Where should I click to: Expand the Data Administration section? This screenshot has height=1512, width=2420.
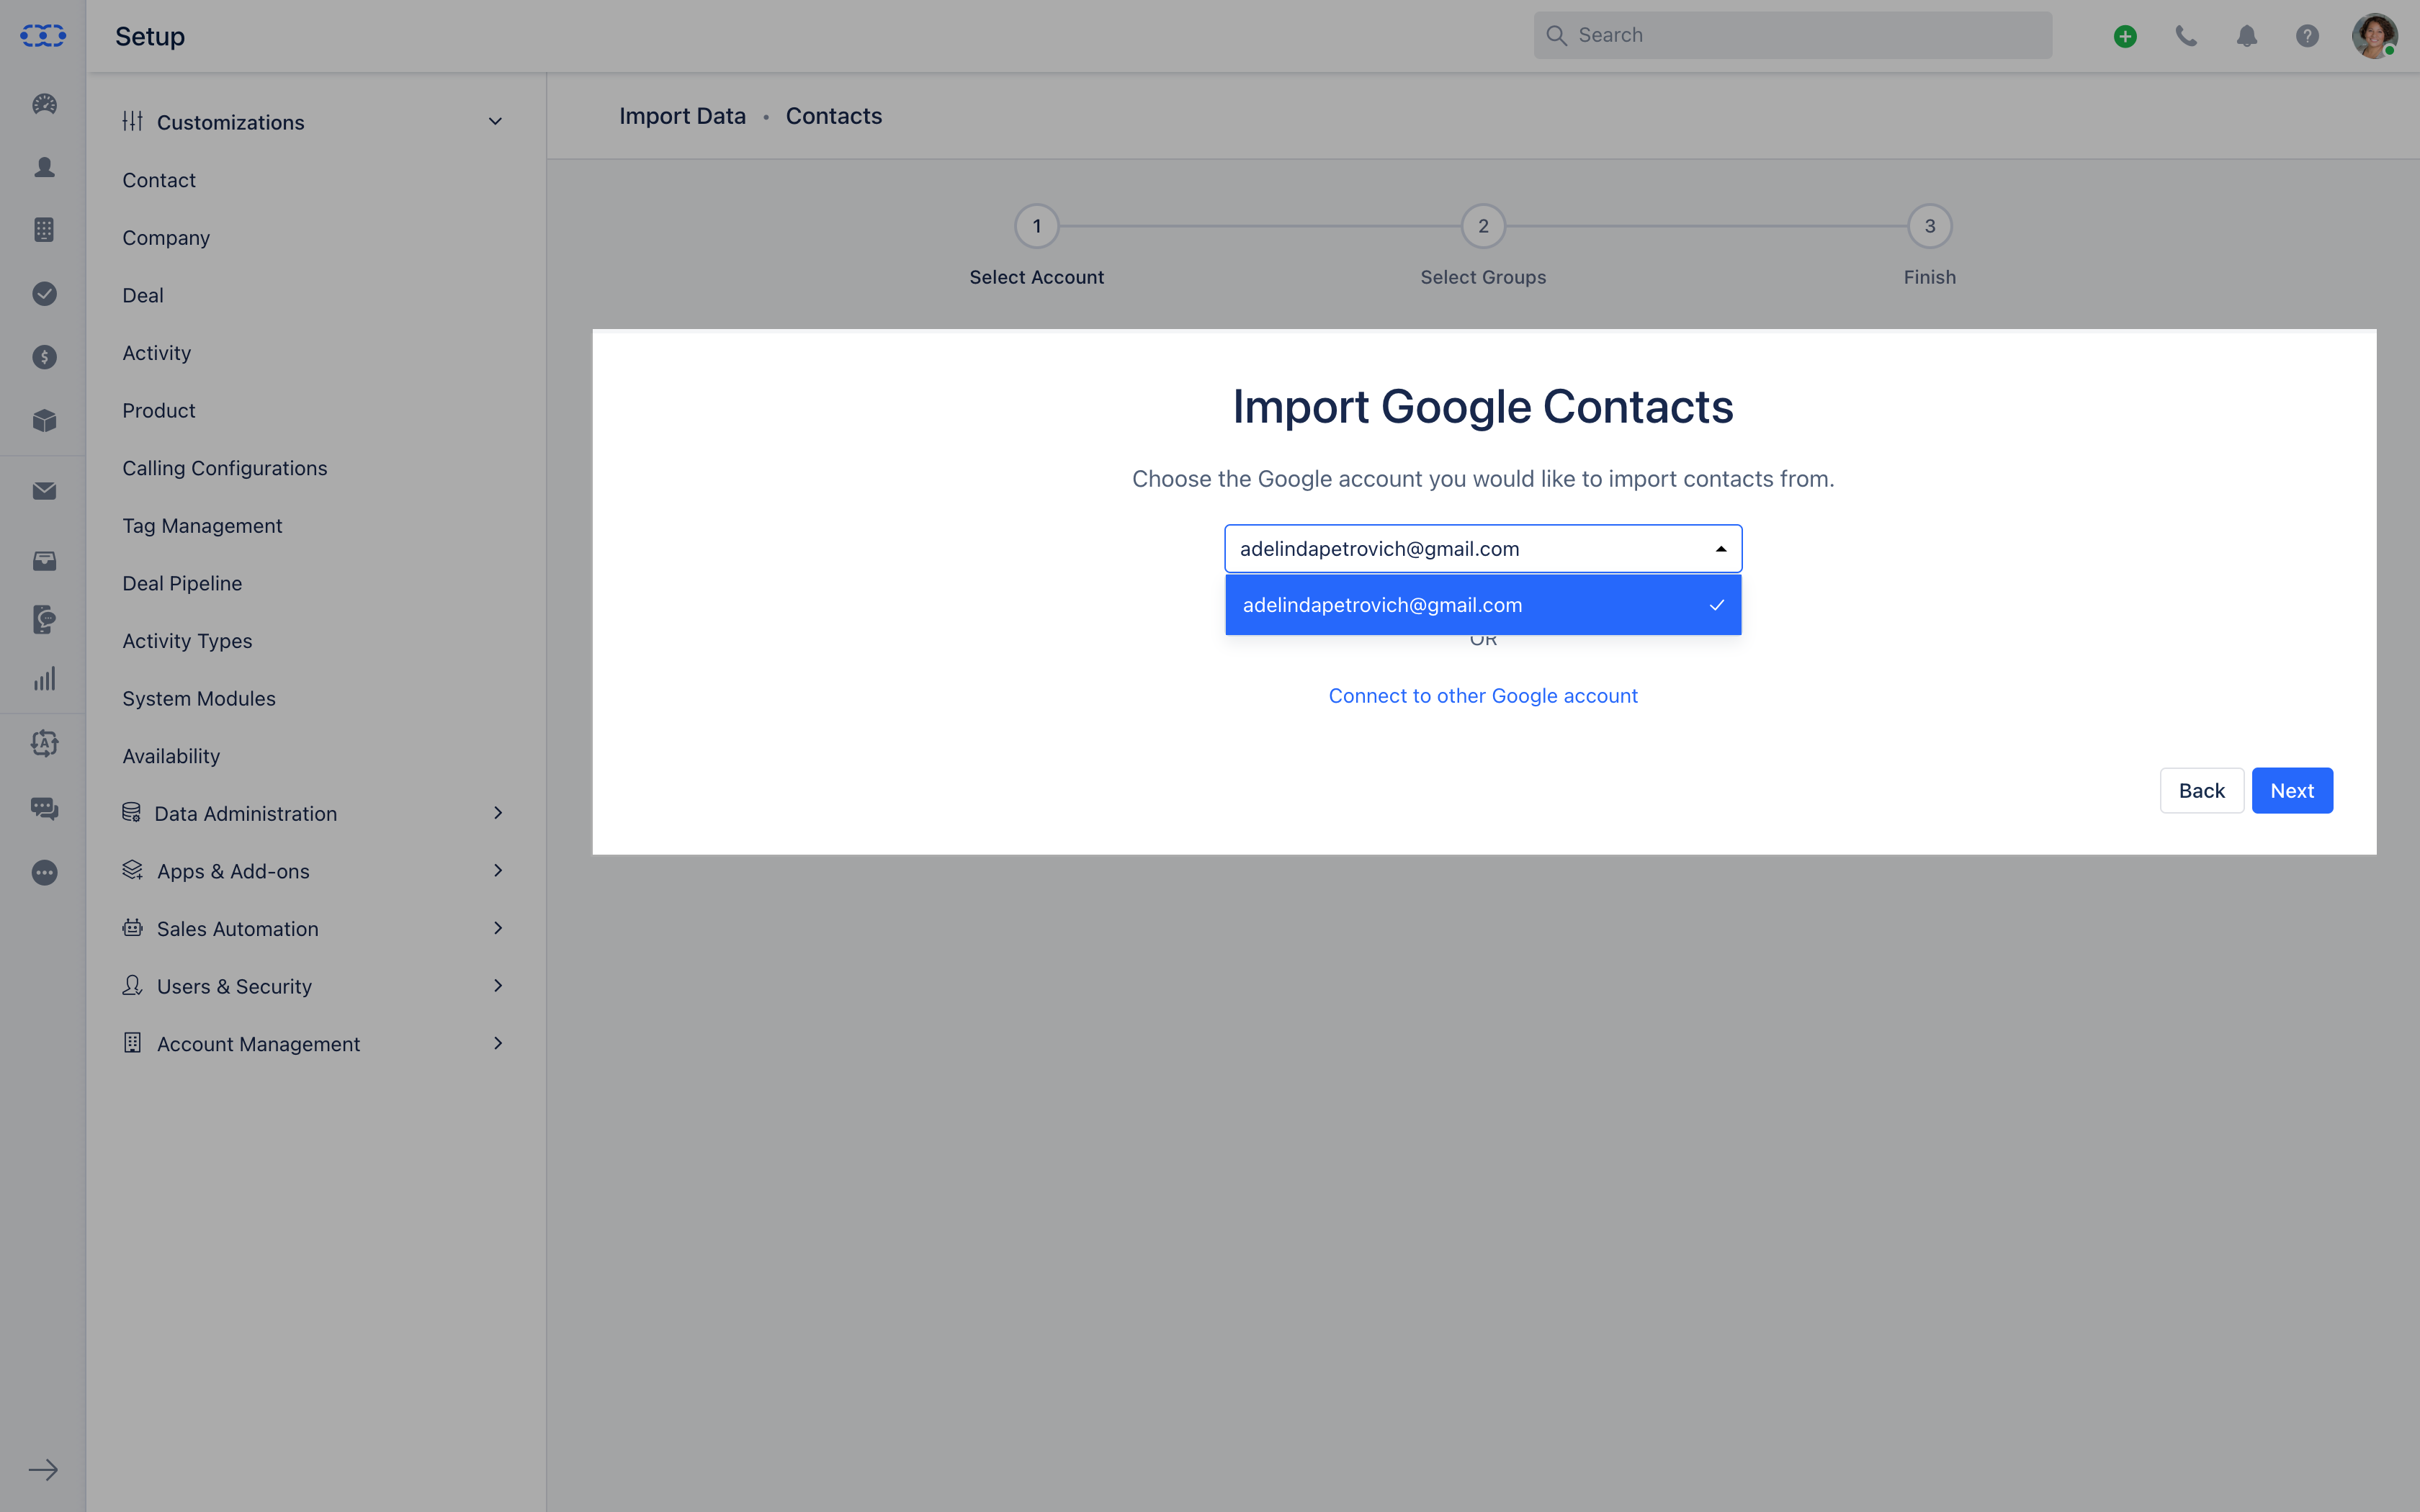coord(498,813)
